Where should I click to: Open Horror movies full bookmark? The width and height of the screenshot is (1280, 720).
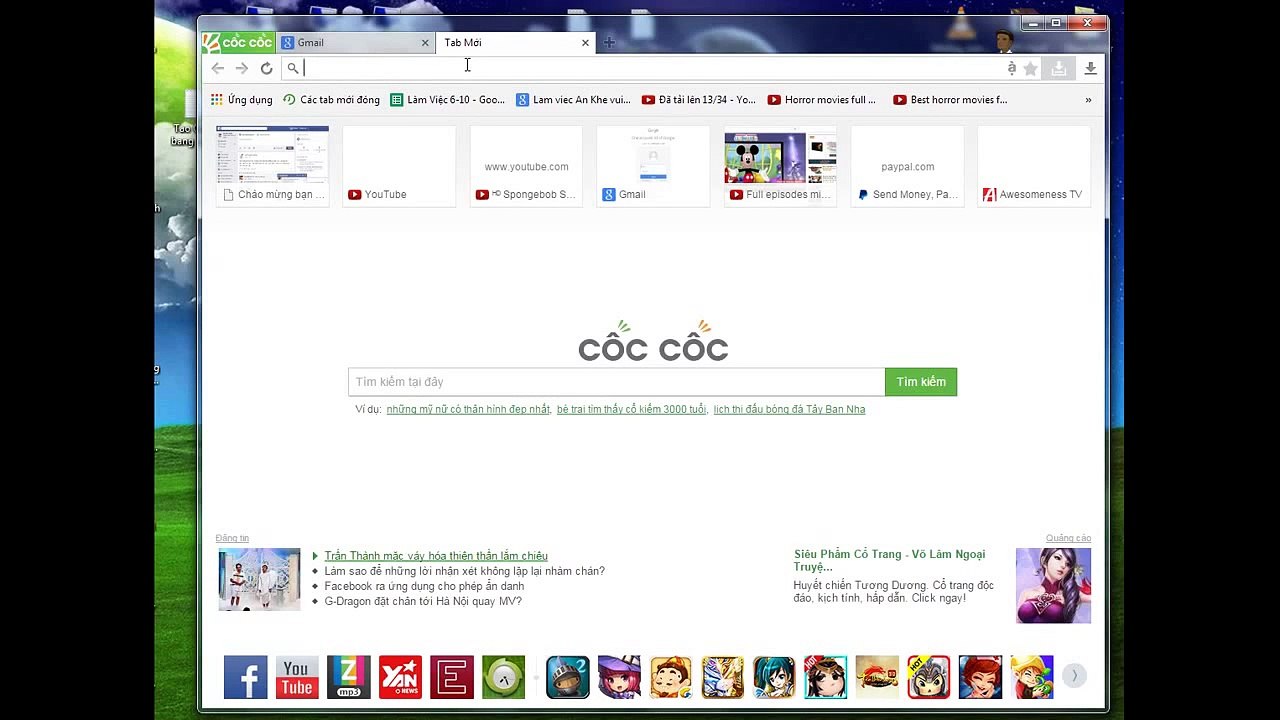pyautogui.click(x=822, y=100)
